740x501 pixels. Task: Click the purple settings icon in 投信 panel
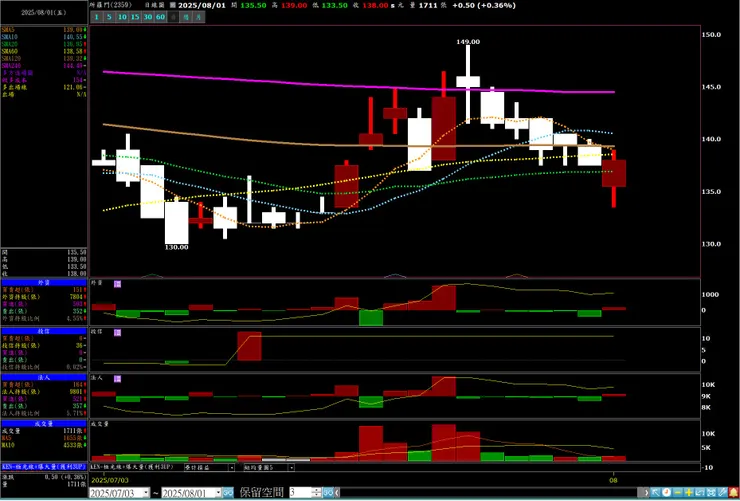point(118,333)
